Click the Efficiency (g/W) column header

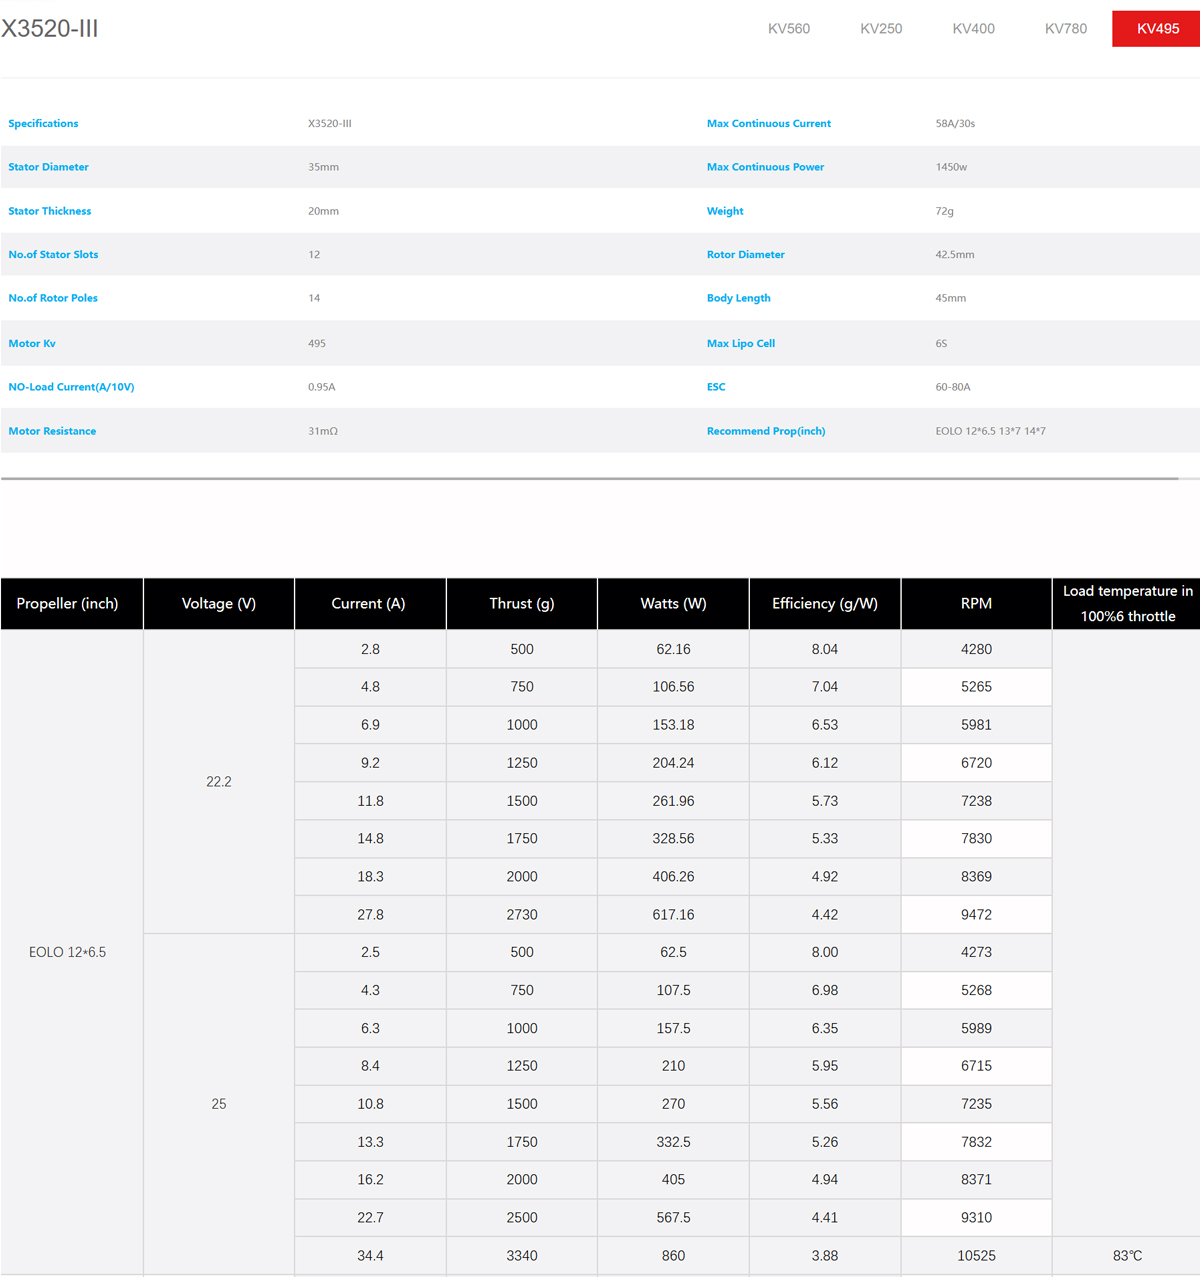pyautogui.click(x=824, y=604)
